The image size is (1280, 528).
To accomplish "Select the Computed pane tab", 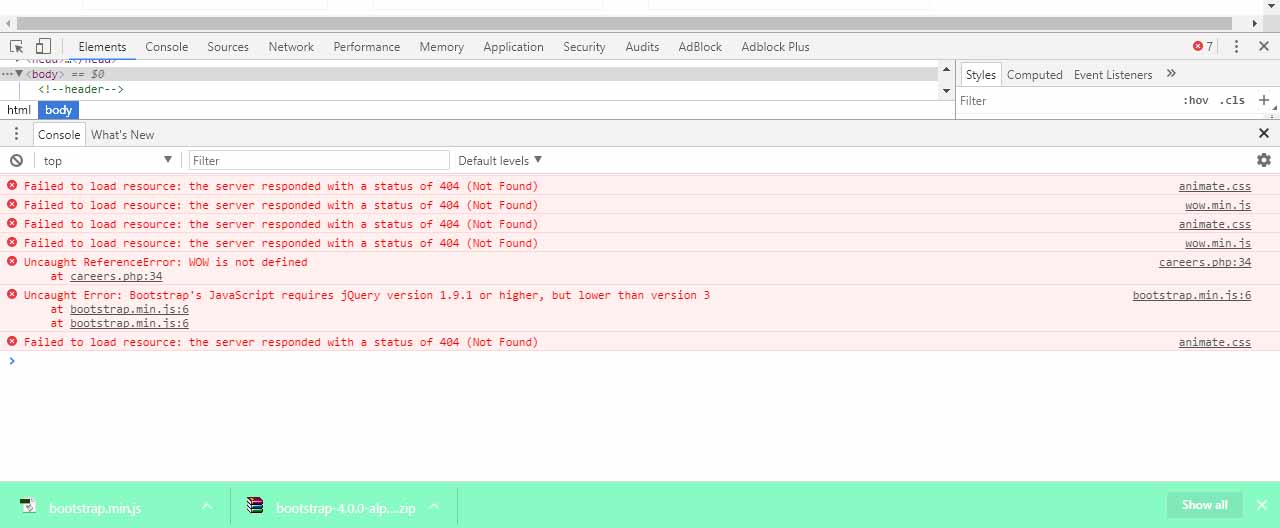I will click(1034, 75).
